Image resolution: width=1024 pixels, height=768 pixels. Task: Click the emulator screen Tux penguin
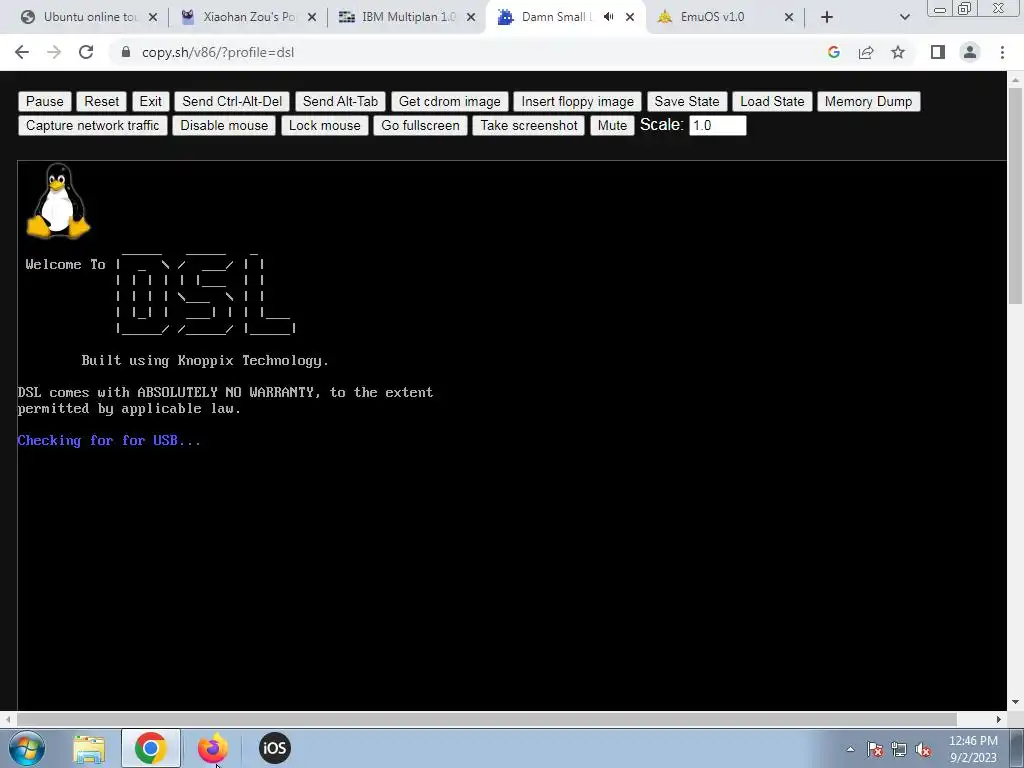58,200
